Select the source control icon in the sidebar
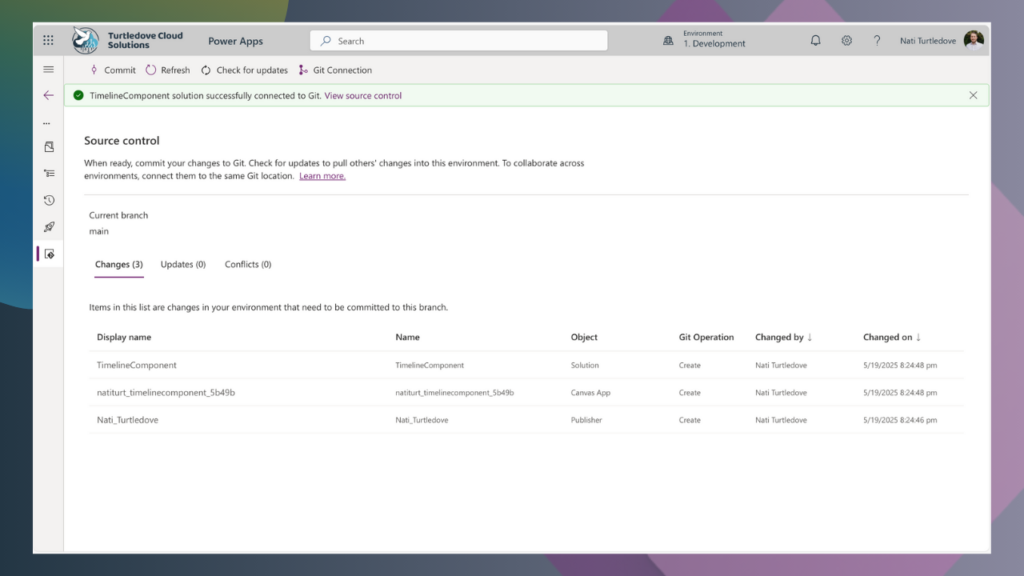This screenshot has height=576, width=1024. 48,253
